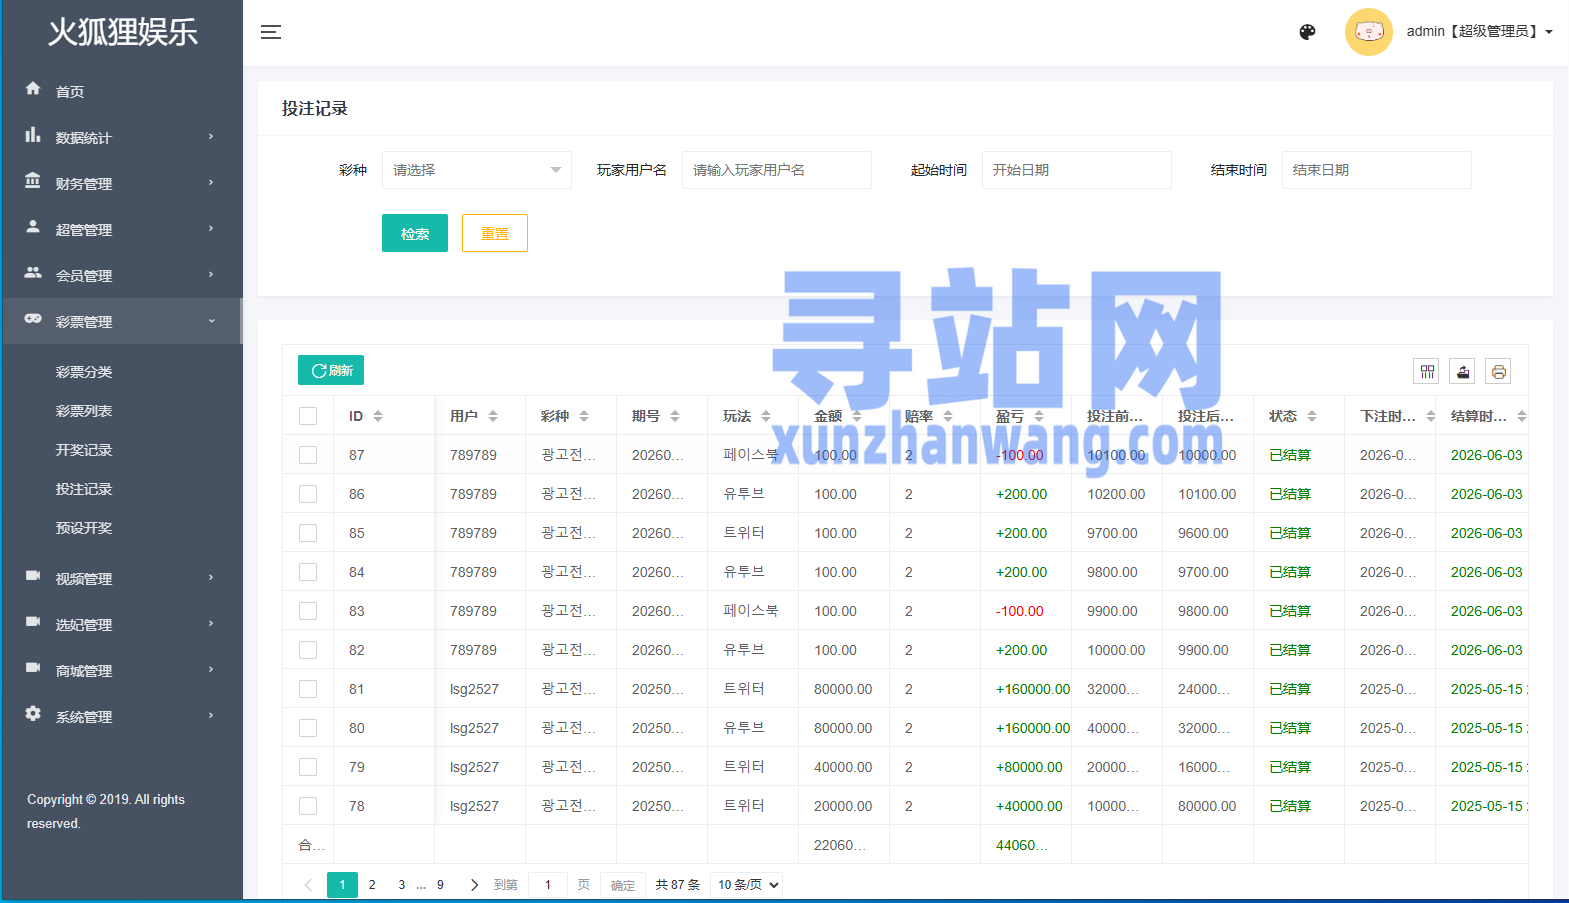The height and width of the screenshot is (903, 1569).
Task: Toggle the sidebar collapse hamburger icon
Action: click(x=270, y=32)
